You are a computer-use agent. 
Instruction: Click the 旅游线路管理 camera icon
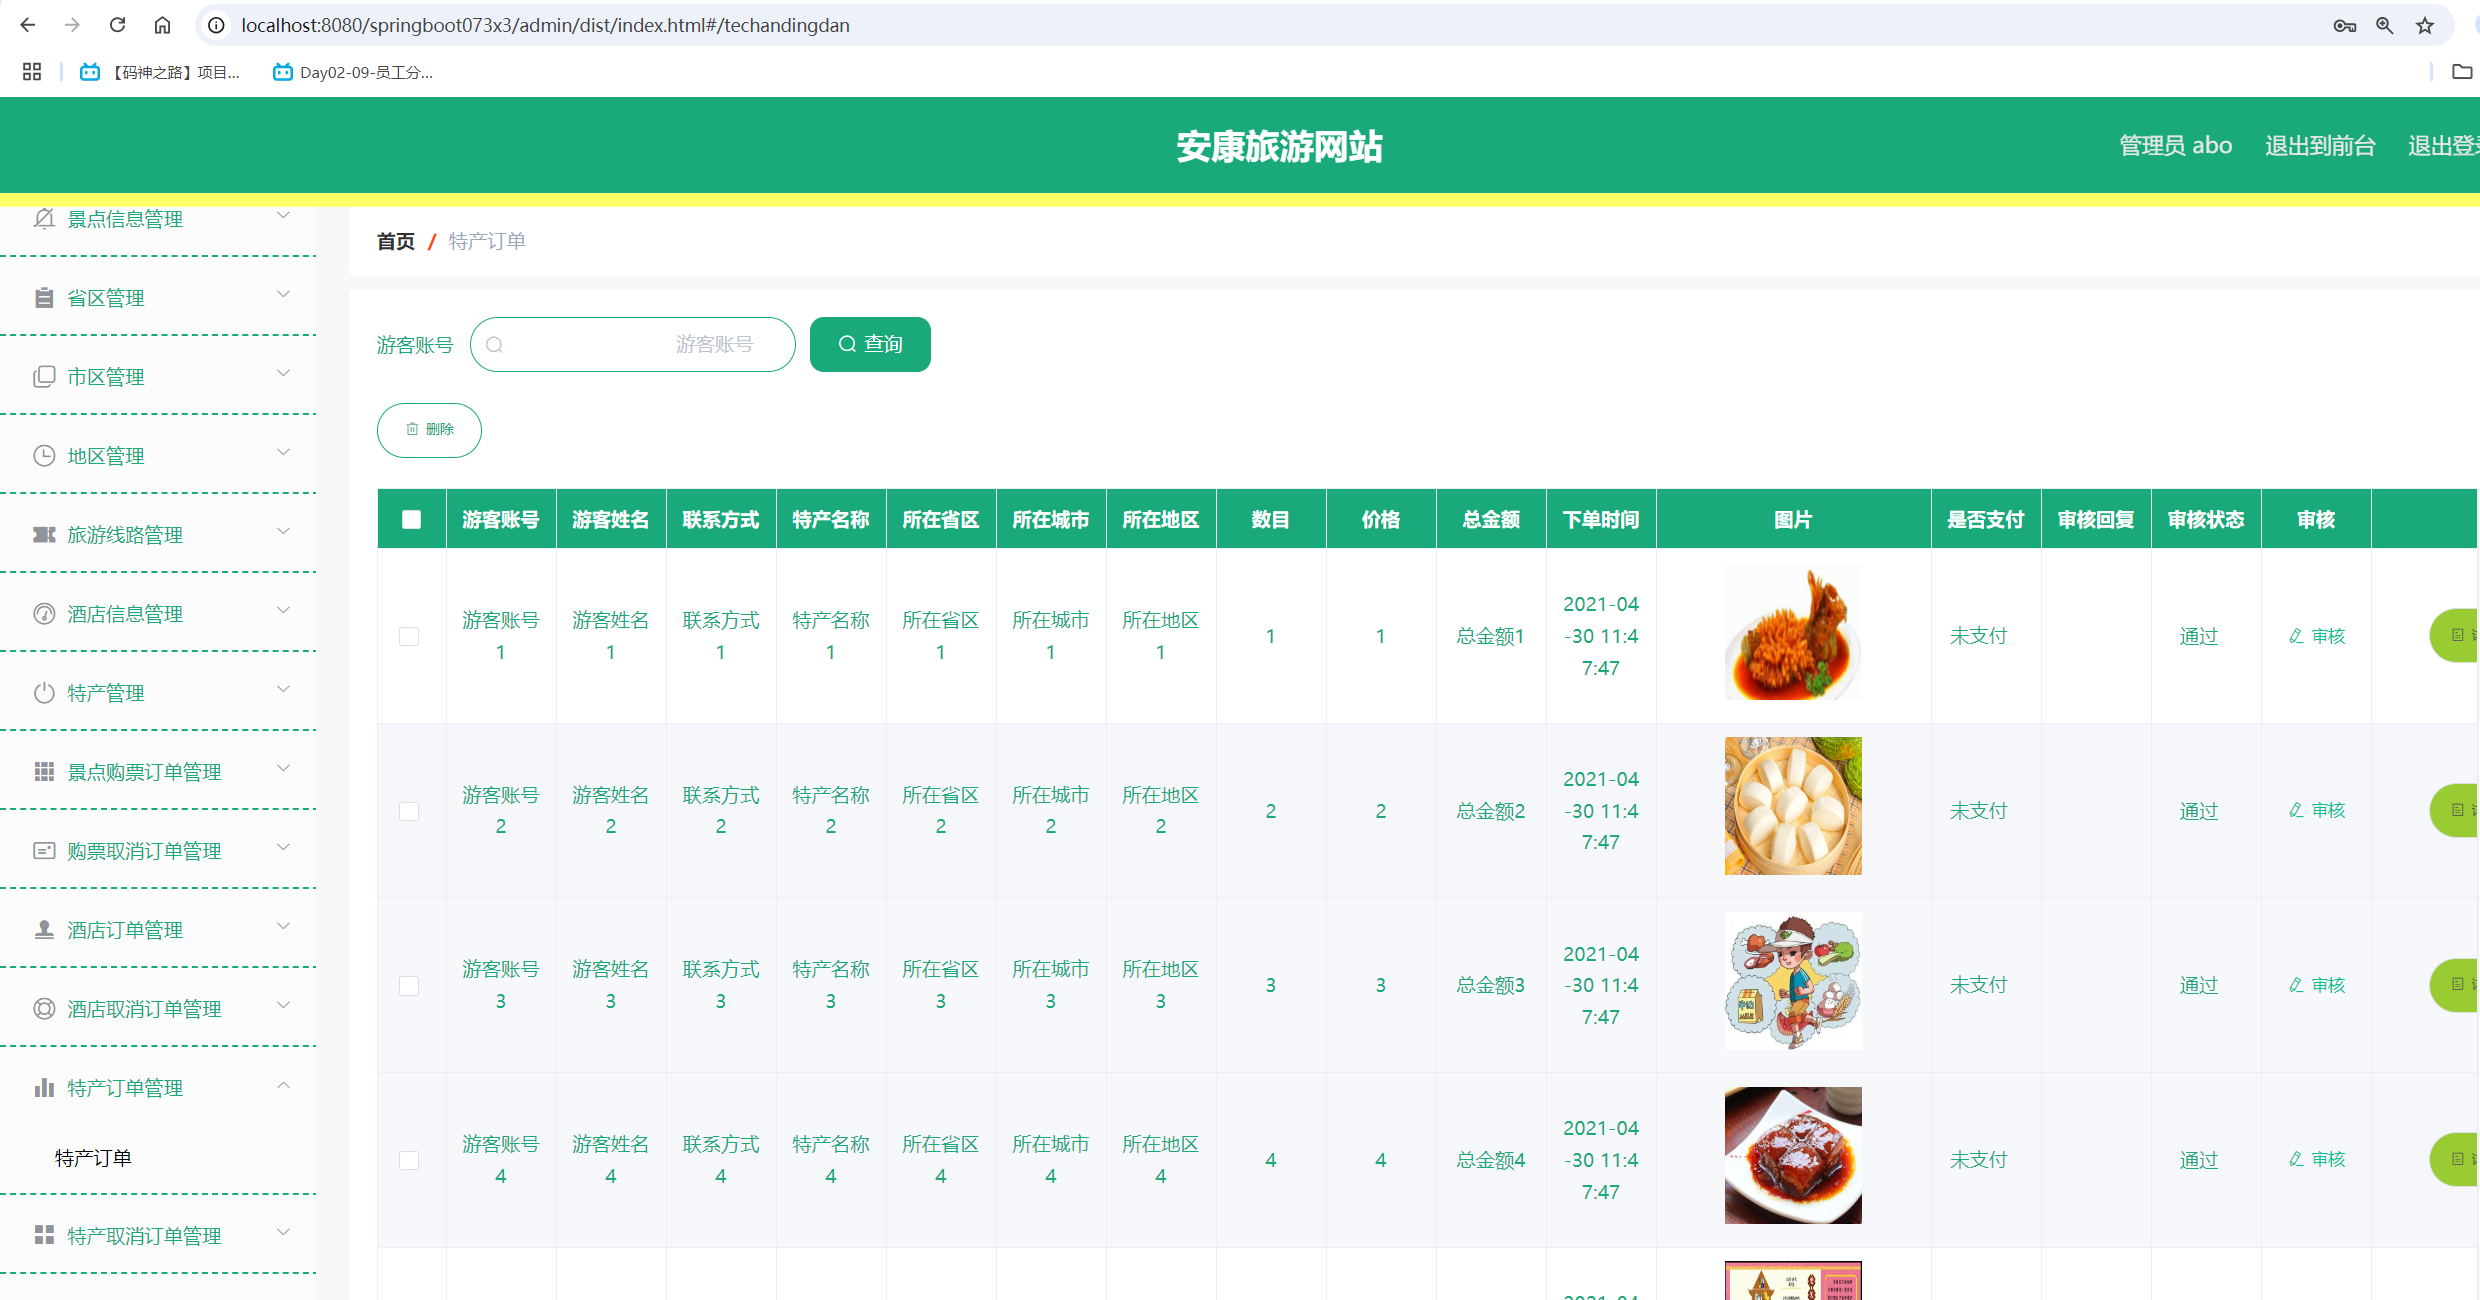coord(44,535)
